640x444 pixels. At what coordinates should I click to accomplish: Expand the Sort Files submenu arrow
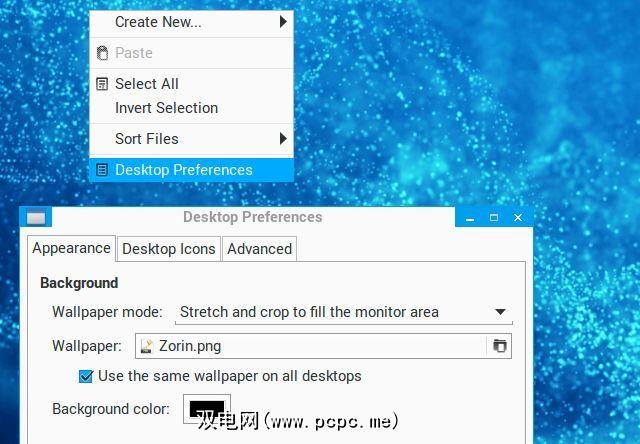283,139
